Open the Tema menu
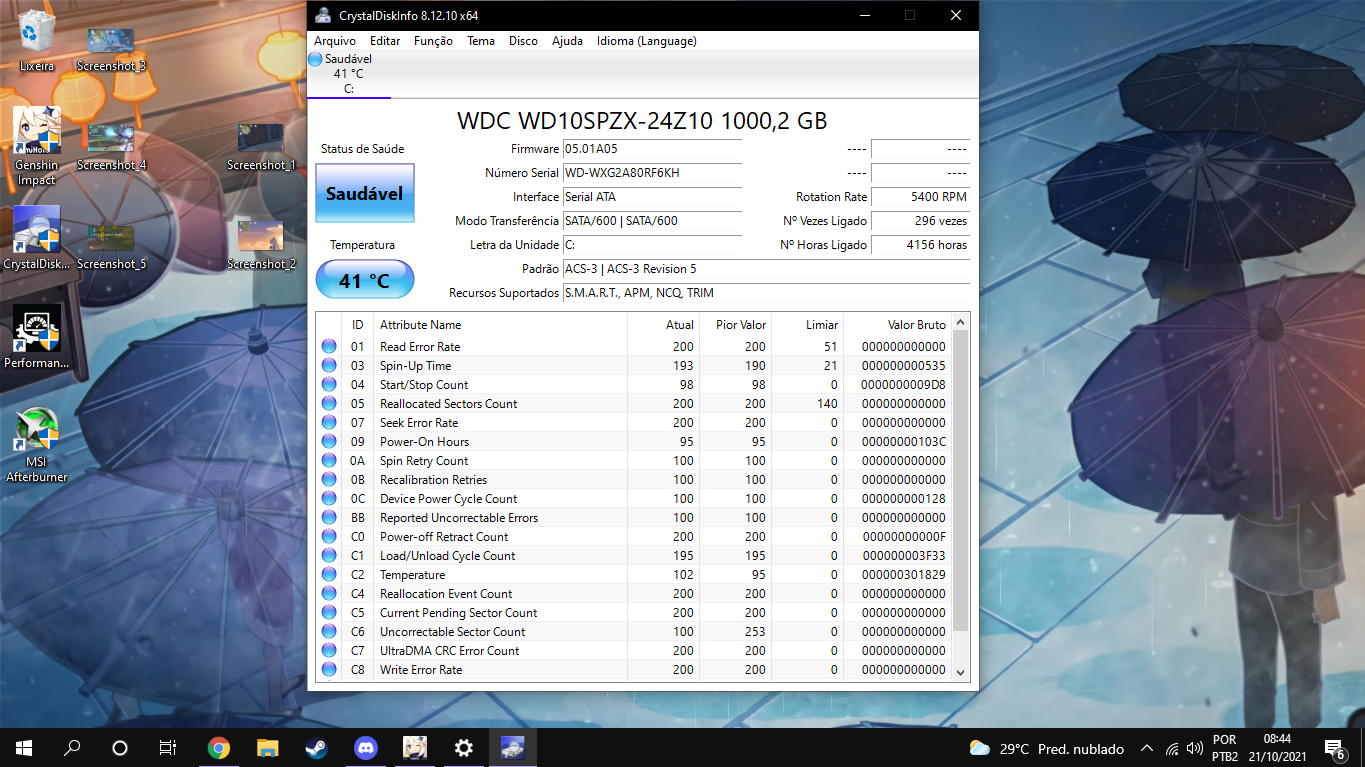 (x=481, y=41)
